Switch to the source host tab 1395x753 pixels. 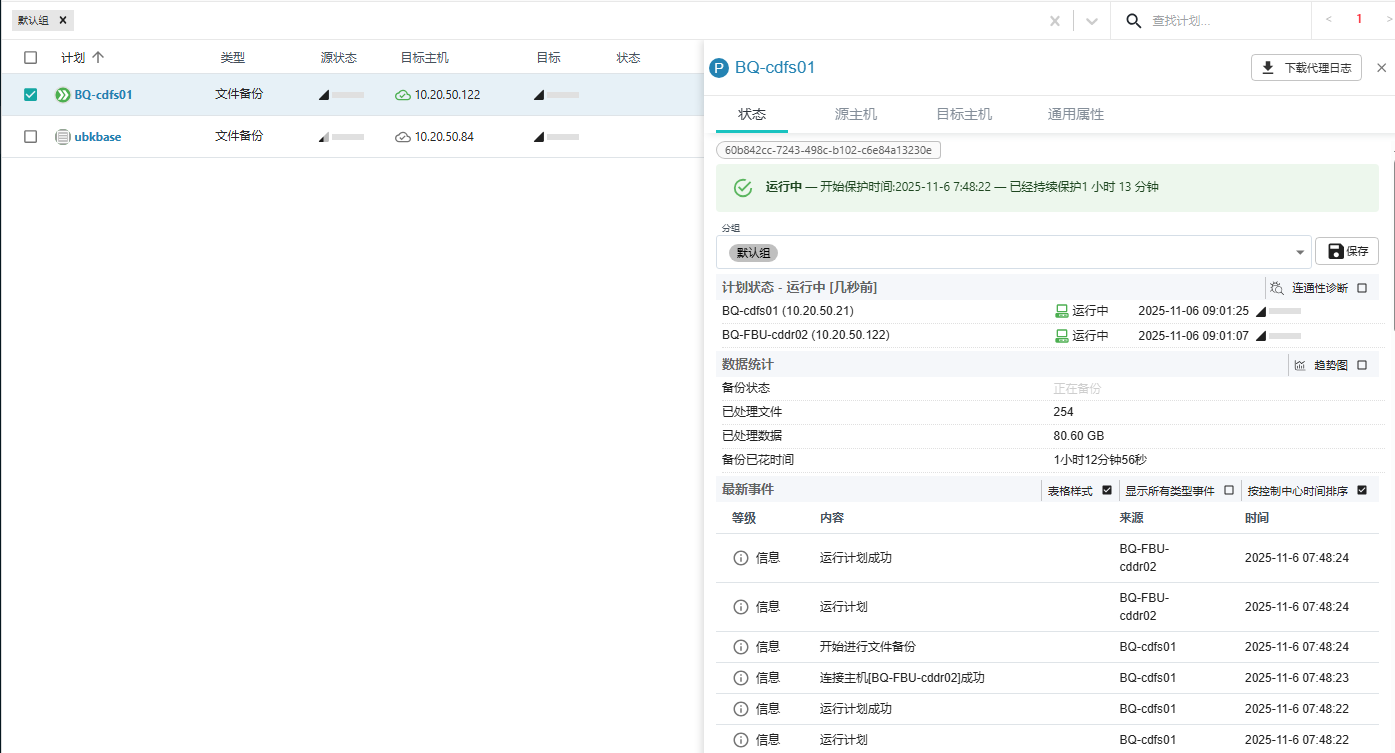(x=856, y=114)
